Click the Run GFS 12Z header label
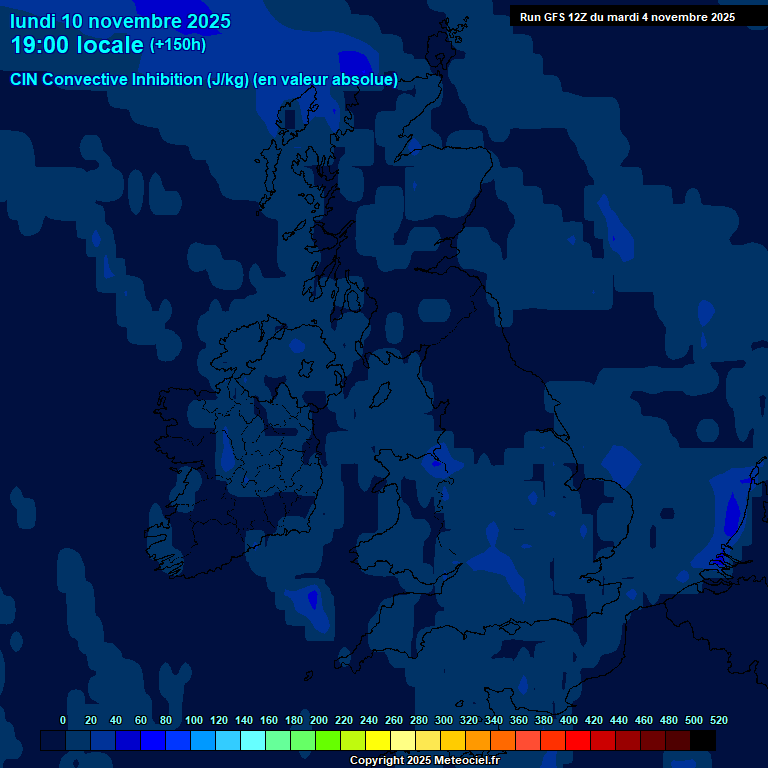The image size is (768, 768). 627,17
